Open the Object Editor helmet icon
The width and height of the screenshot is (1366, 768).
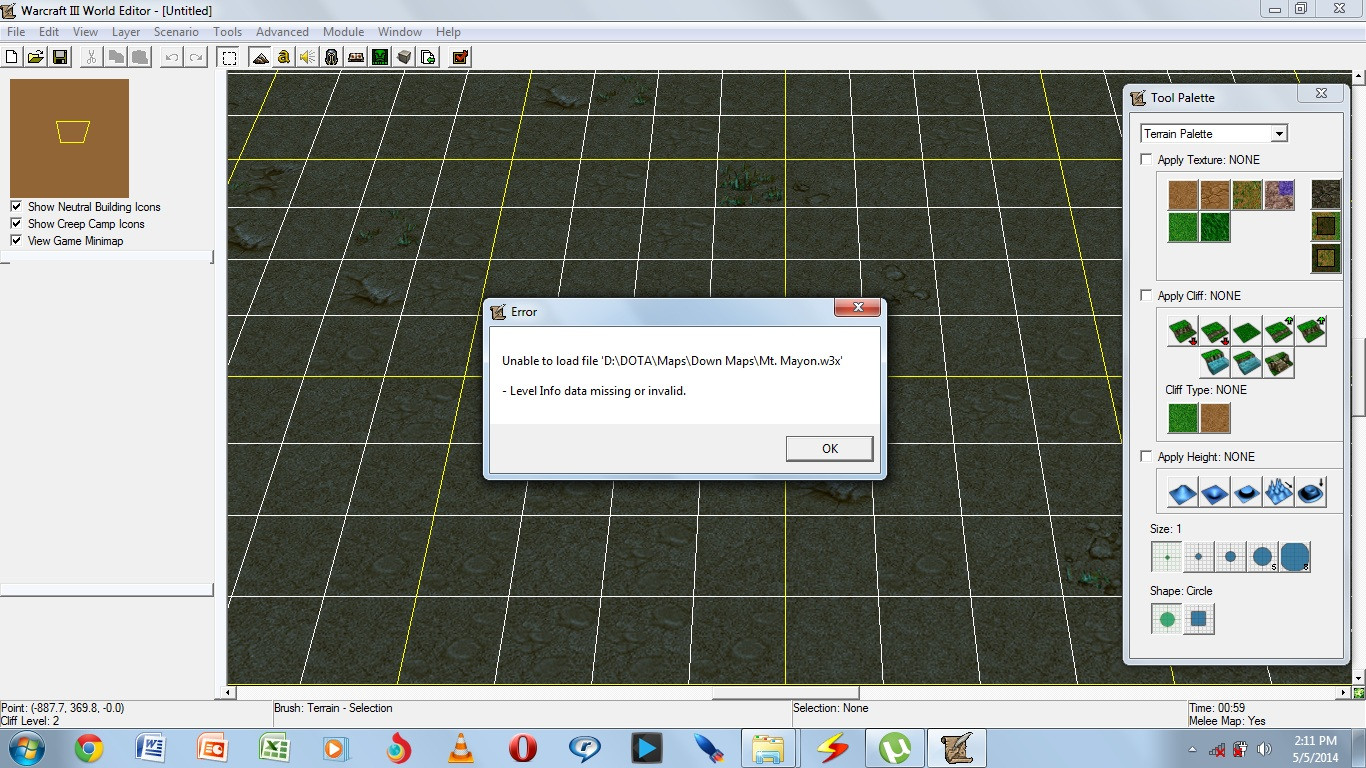tap(332, 57)
